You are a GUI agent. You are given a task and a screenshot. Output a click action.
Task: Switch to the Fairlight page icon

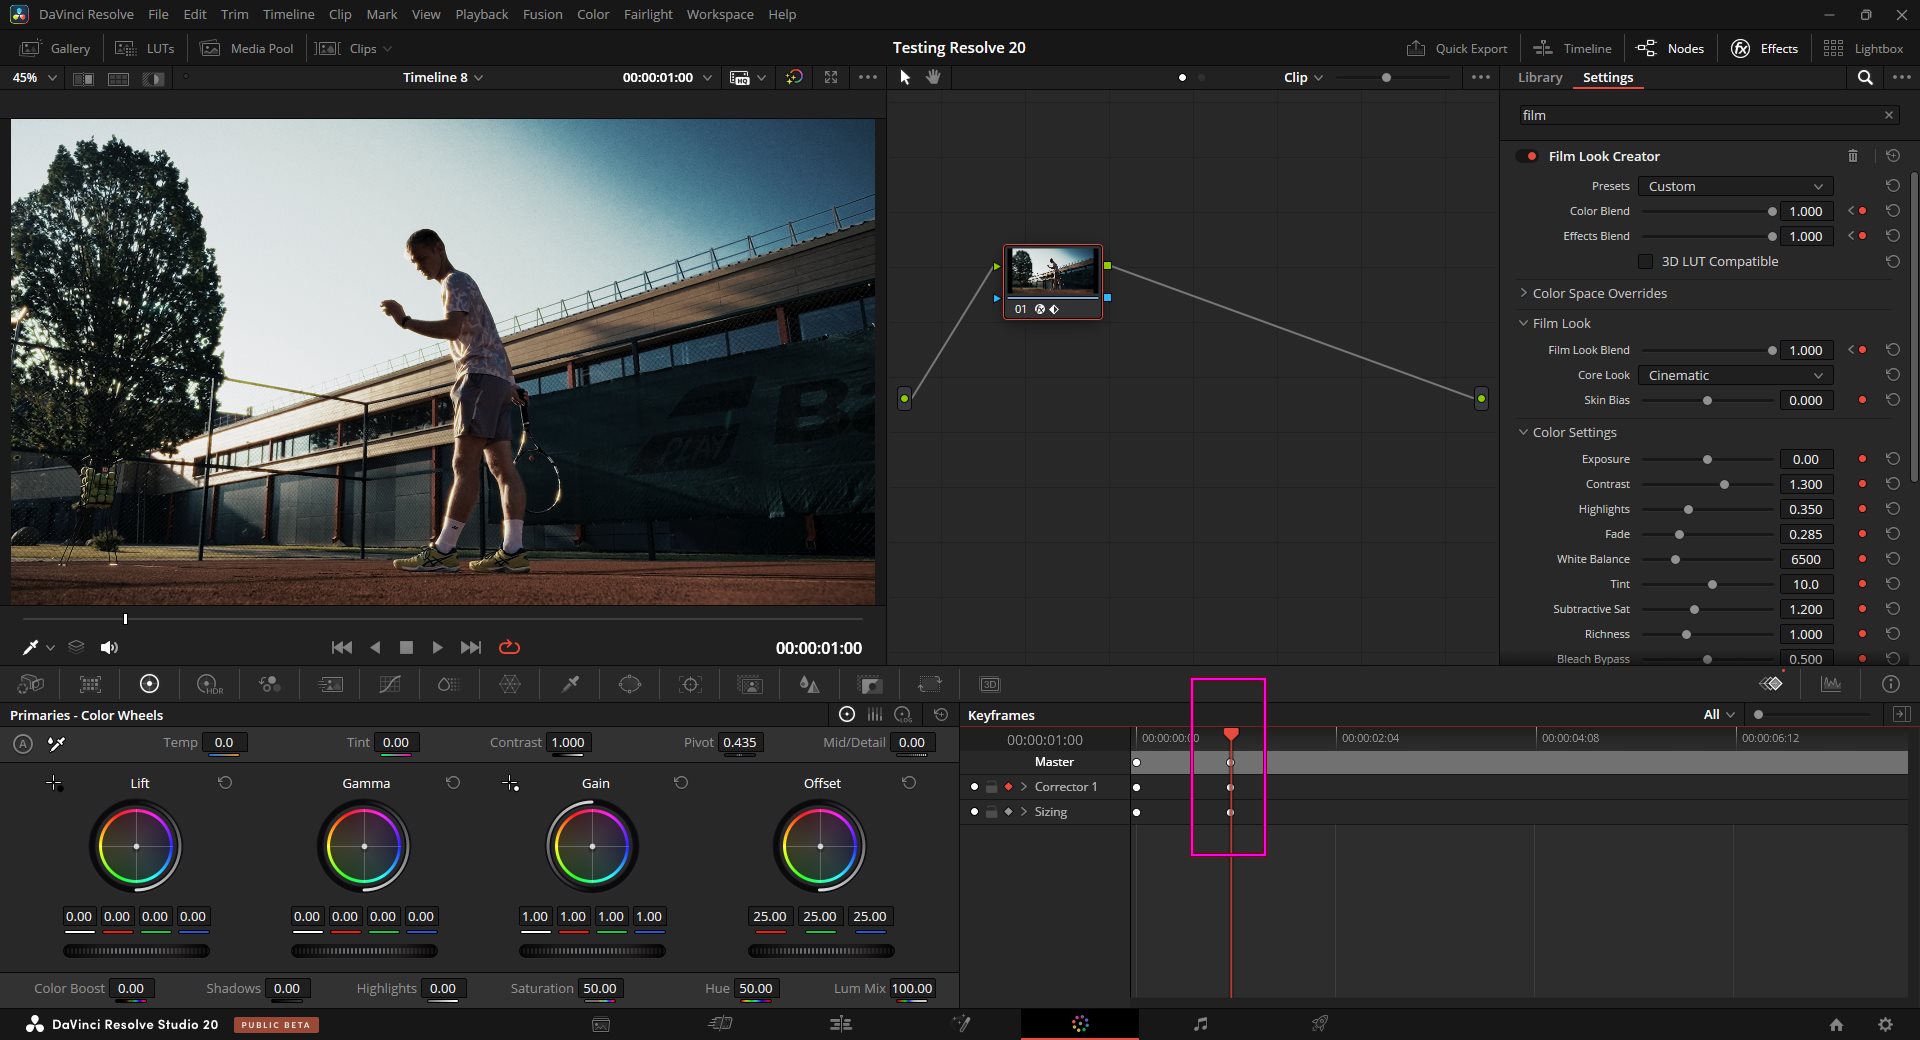tap(1200, 1024)
